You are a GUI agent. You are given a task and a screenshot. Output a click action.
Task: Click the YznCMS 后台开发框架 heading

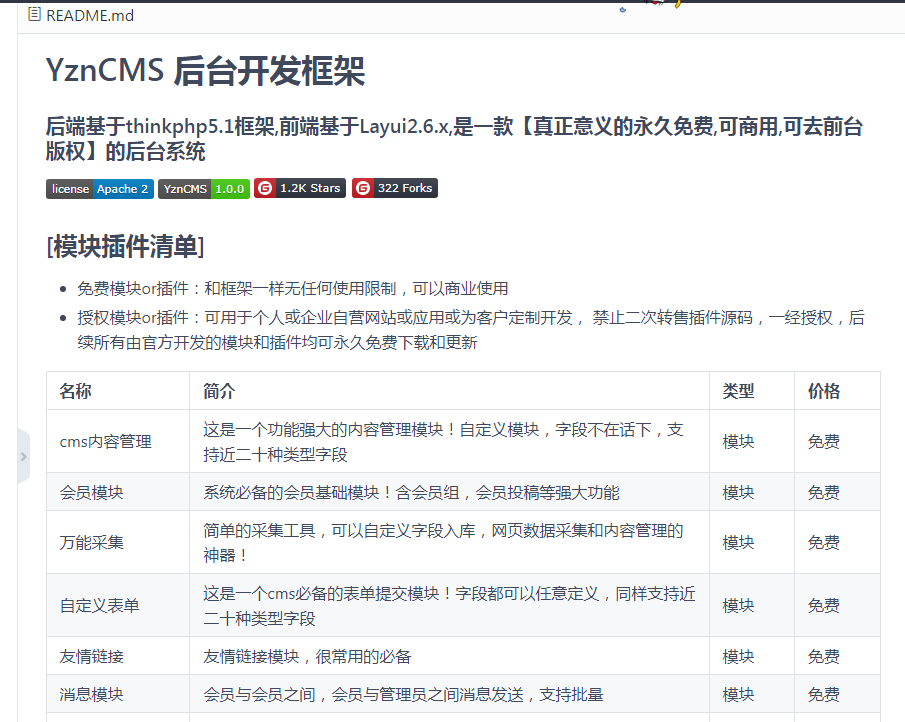tap(205, 72)
